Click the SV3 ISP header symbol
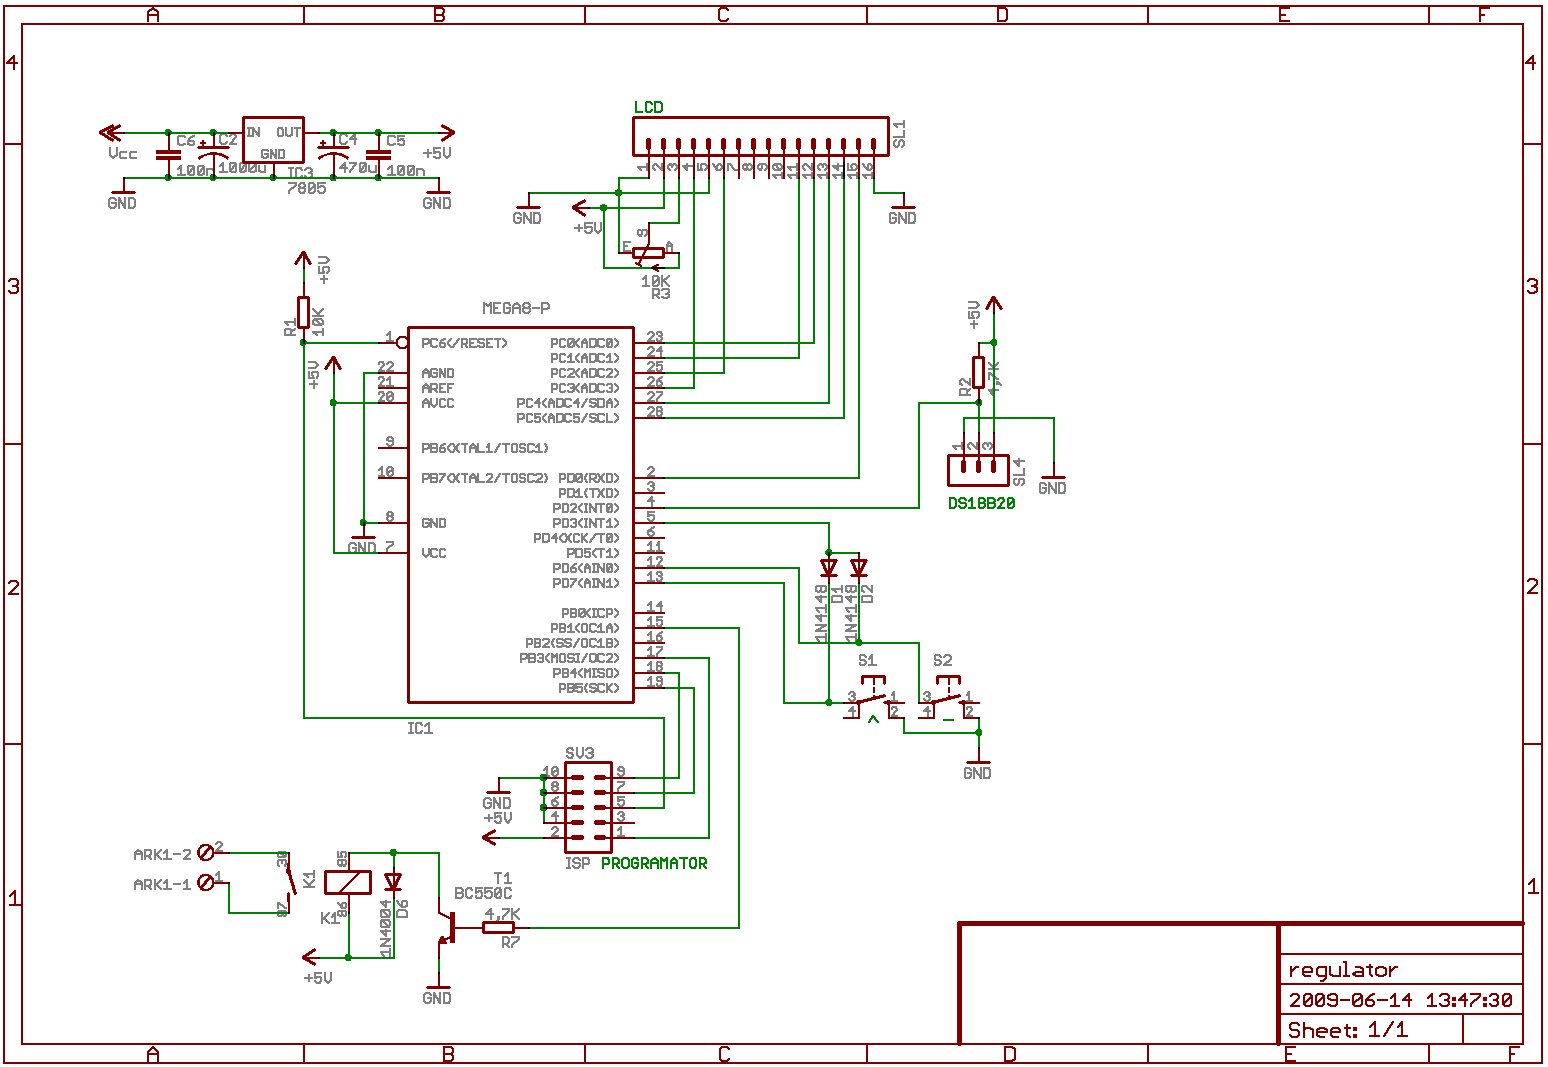This screenshot has height=1067, width=1548. [587, 807]
